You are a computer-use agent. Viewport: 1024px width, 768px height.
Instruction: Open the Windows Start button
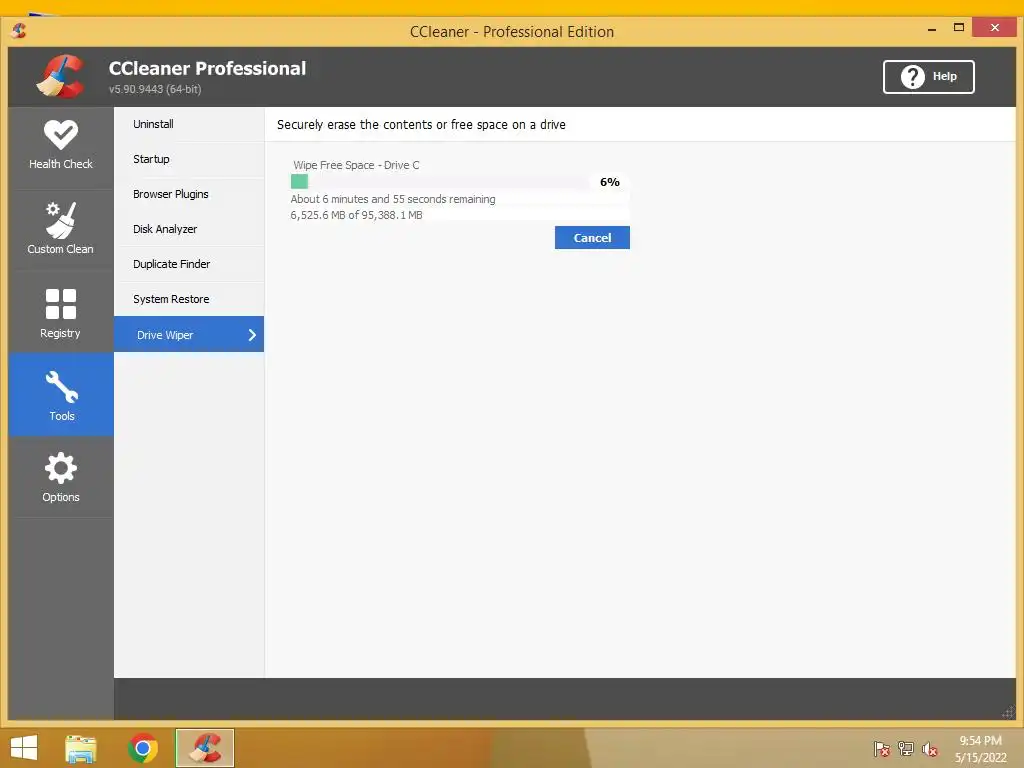[24, 748]
